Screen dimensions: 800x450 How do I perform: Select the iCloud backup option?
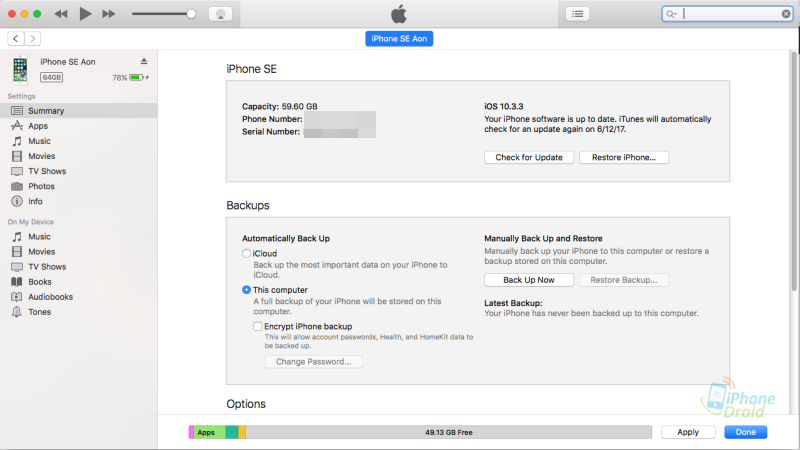pos(247,254)
